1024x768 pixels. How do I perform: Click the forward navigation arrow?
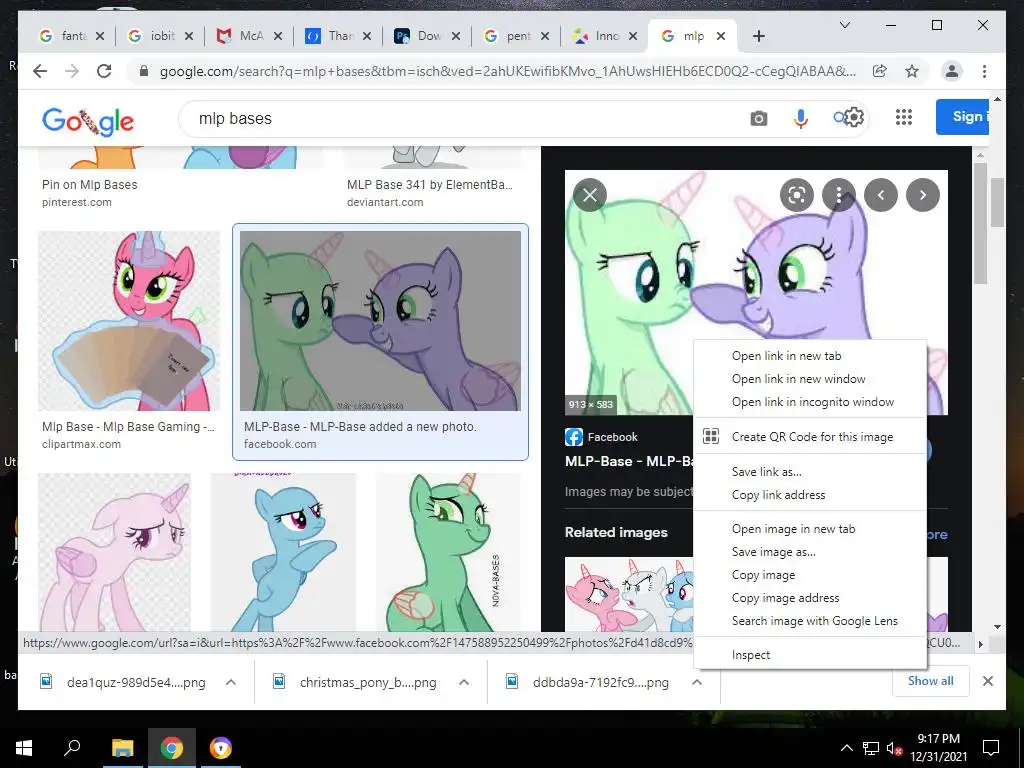tap(72, 71)
